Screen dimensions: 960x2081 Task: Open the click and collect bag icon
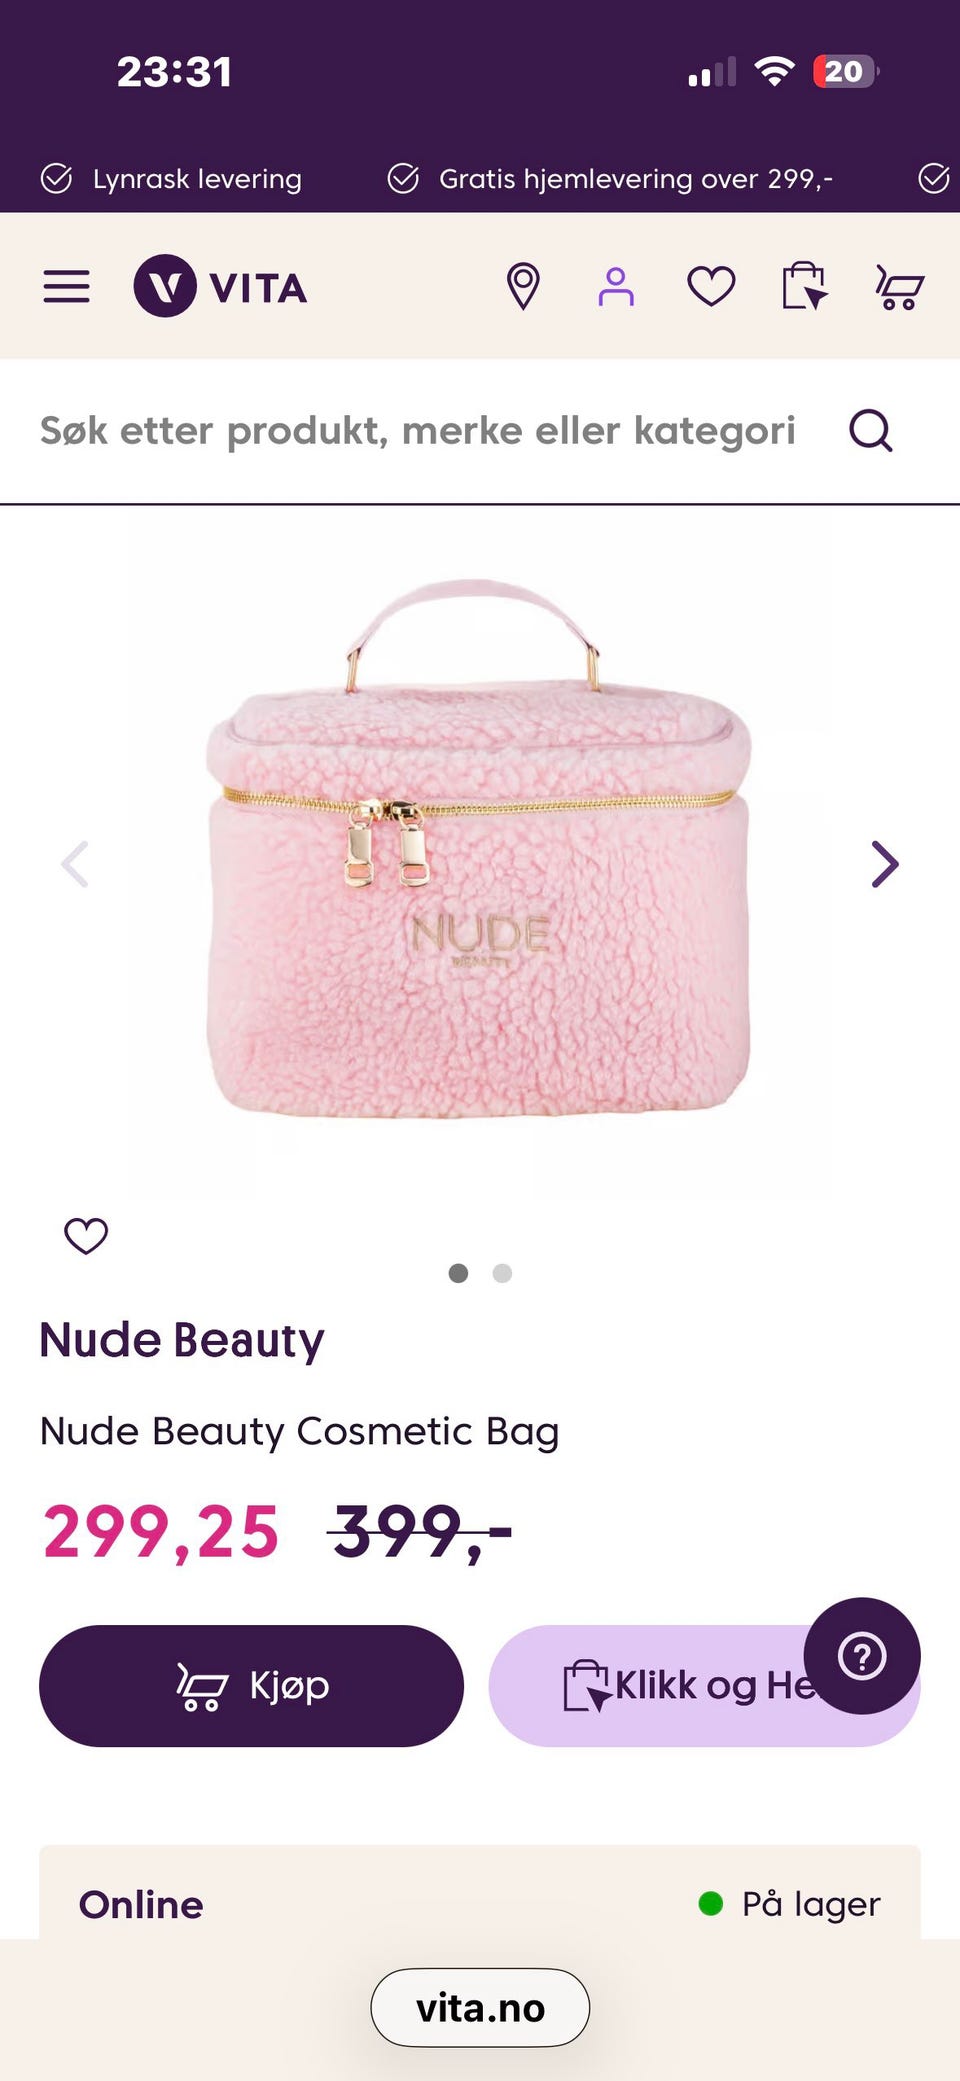click(805, 287)
